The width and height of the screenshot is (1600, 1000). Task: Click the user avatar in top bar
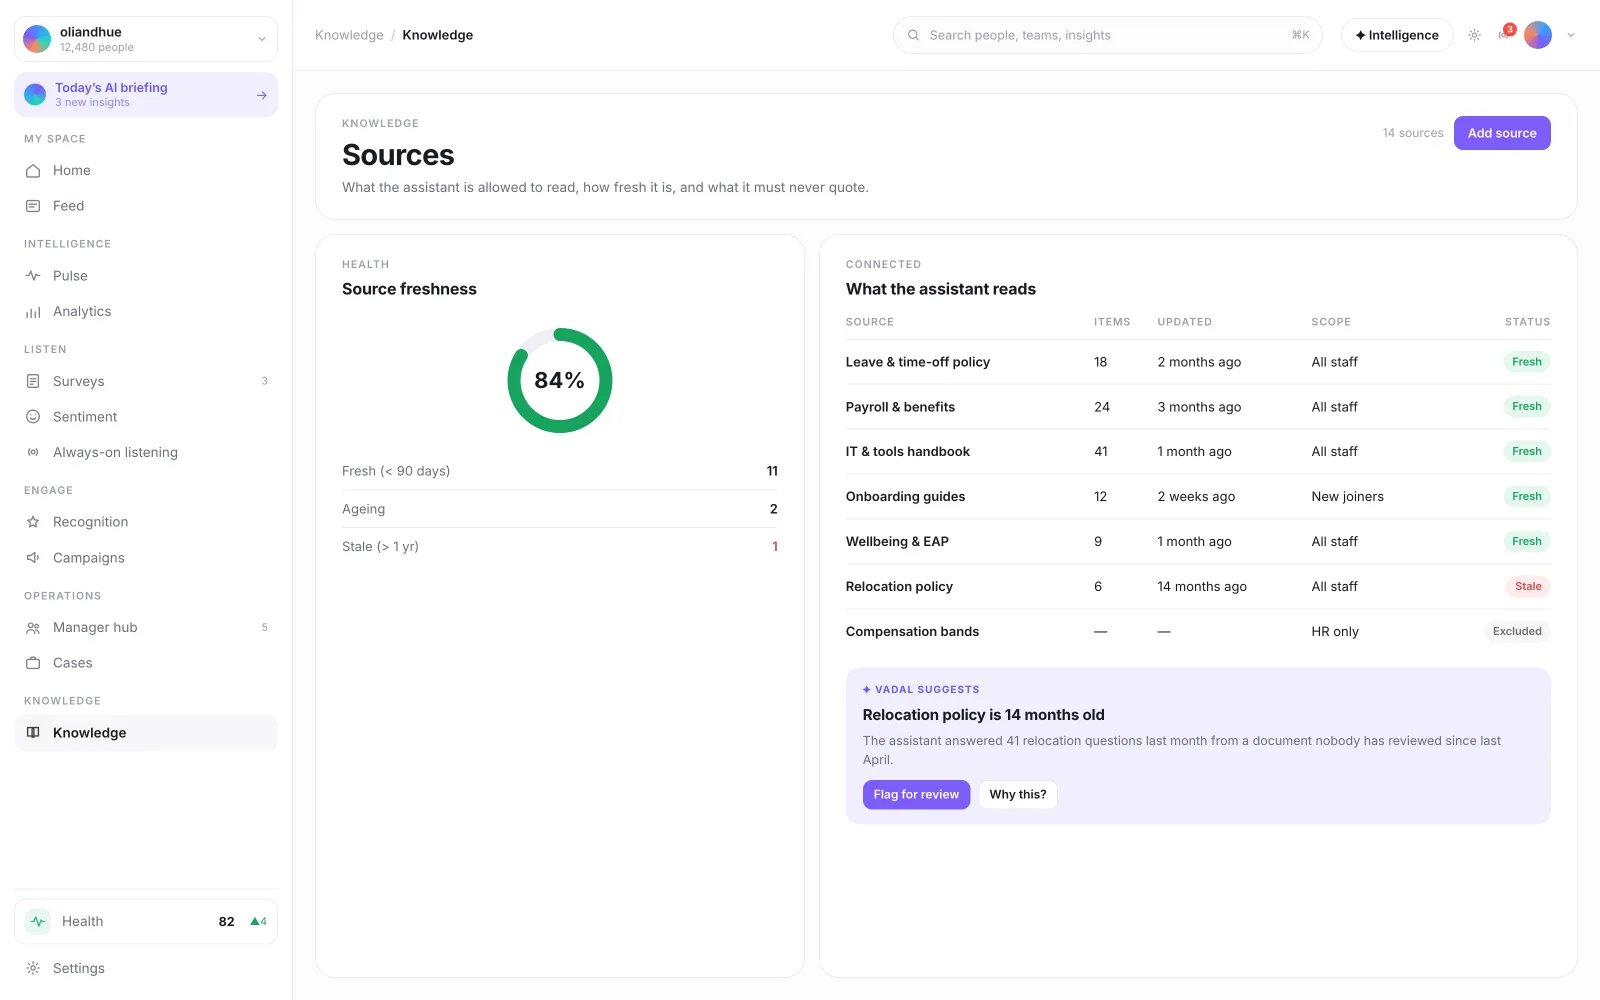coord(1538,35)
